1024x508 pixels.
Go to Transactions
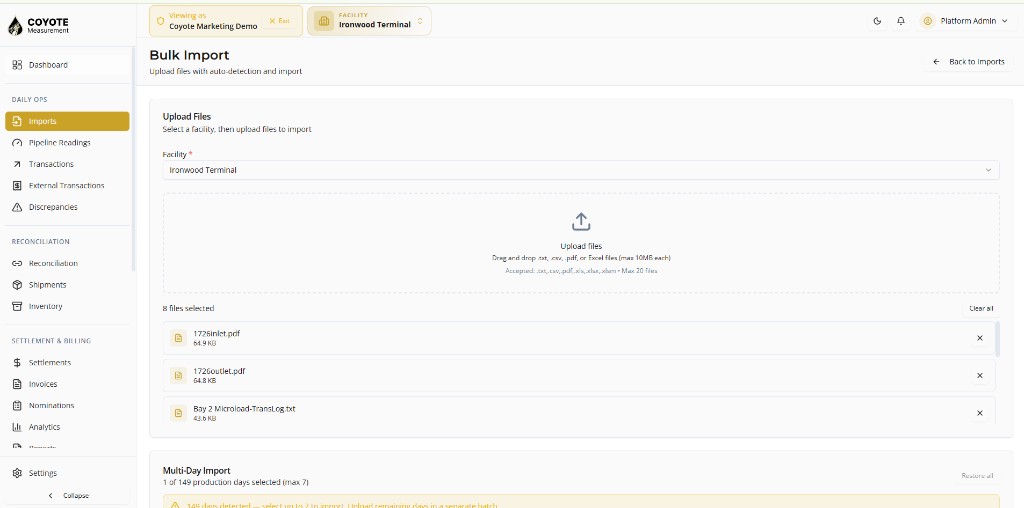pos(67,164)
